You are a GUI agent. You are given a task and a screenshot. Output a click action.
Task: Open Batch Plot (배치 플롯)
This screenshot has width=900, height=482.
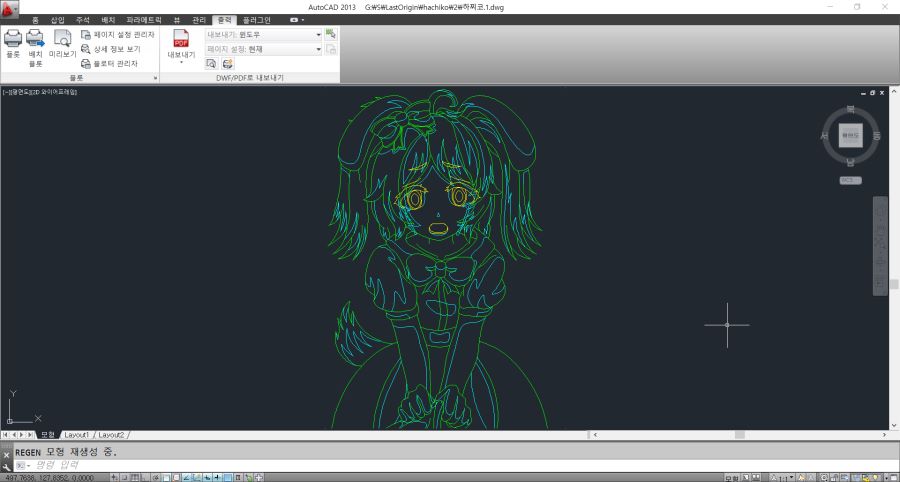pyautogui.click(x=35, y=42)
